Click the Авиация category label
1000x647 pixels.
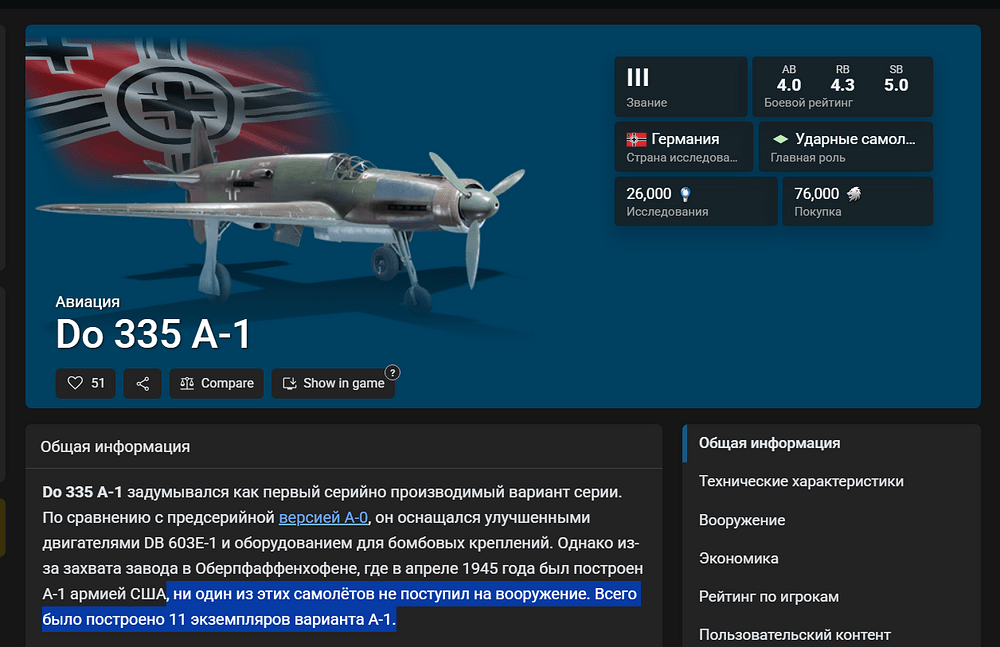[88, 301]
